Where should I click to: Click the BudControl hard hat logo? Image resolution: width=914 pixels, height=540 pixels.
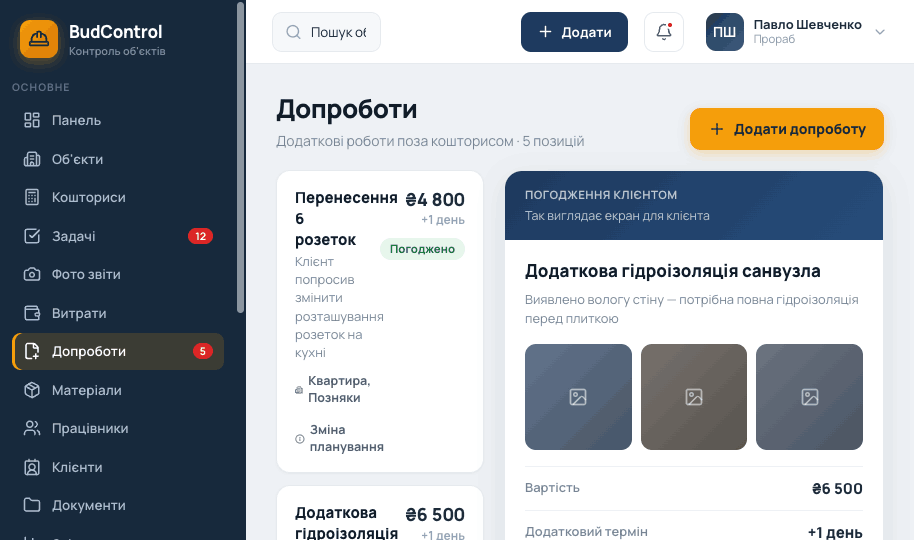pos(39,39)
